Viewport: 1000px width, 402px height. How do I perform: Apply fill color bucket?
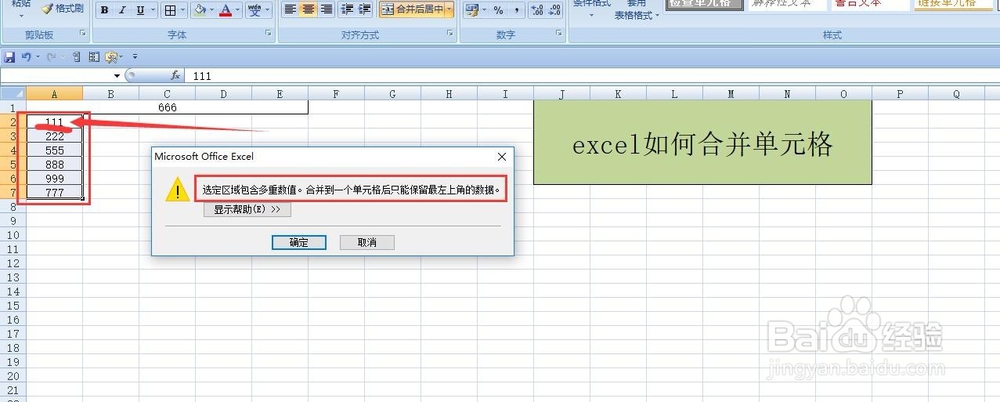(x=200, y=10)
